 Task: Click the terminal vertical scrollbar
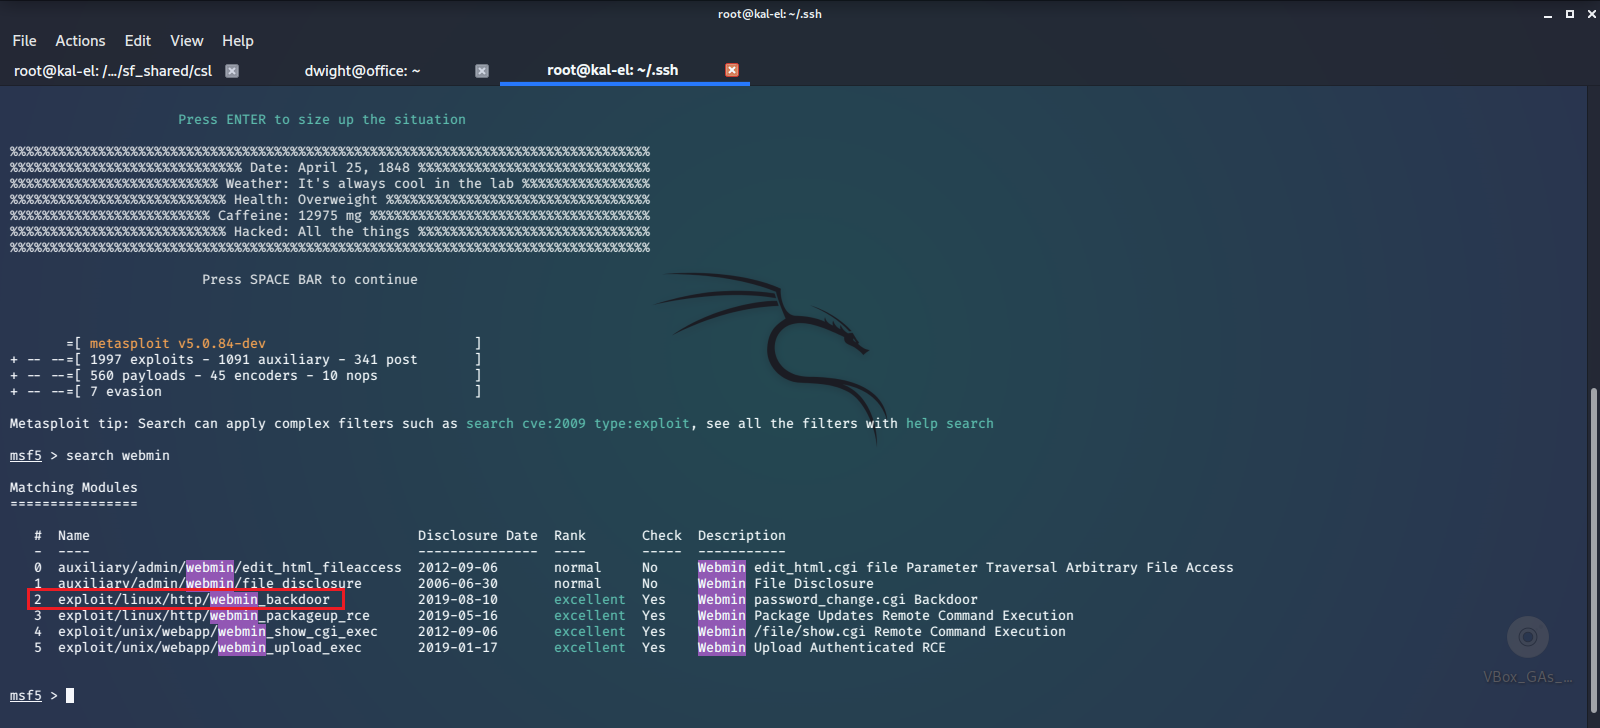point(1594,552)
